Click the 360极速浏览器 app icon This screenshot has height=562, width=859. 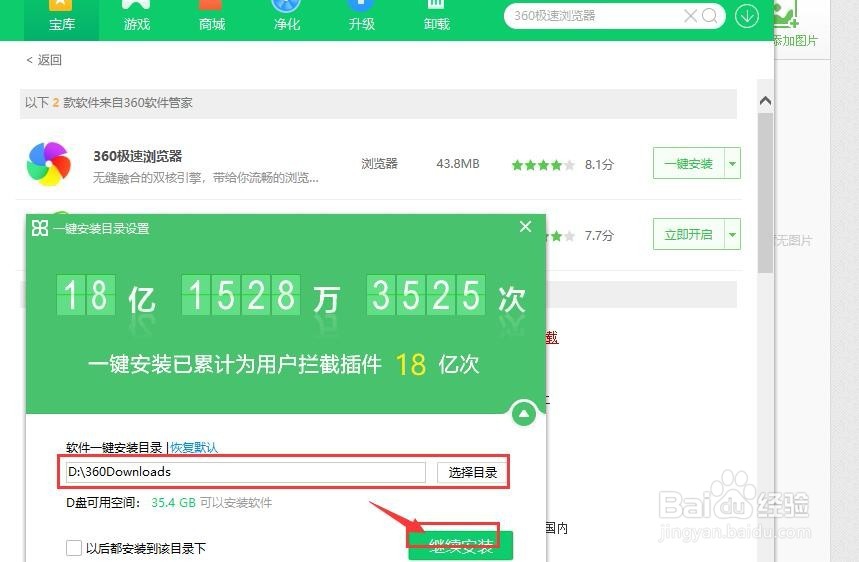click(x=49, y=164)
